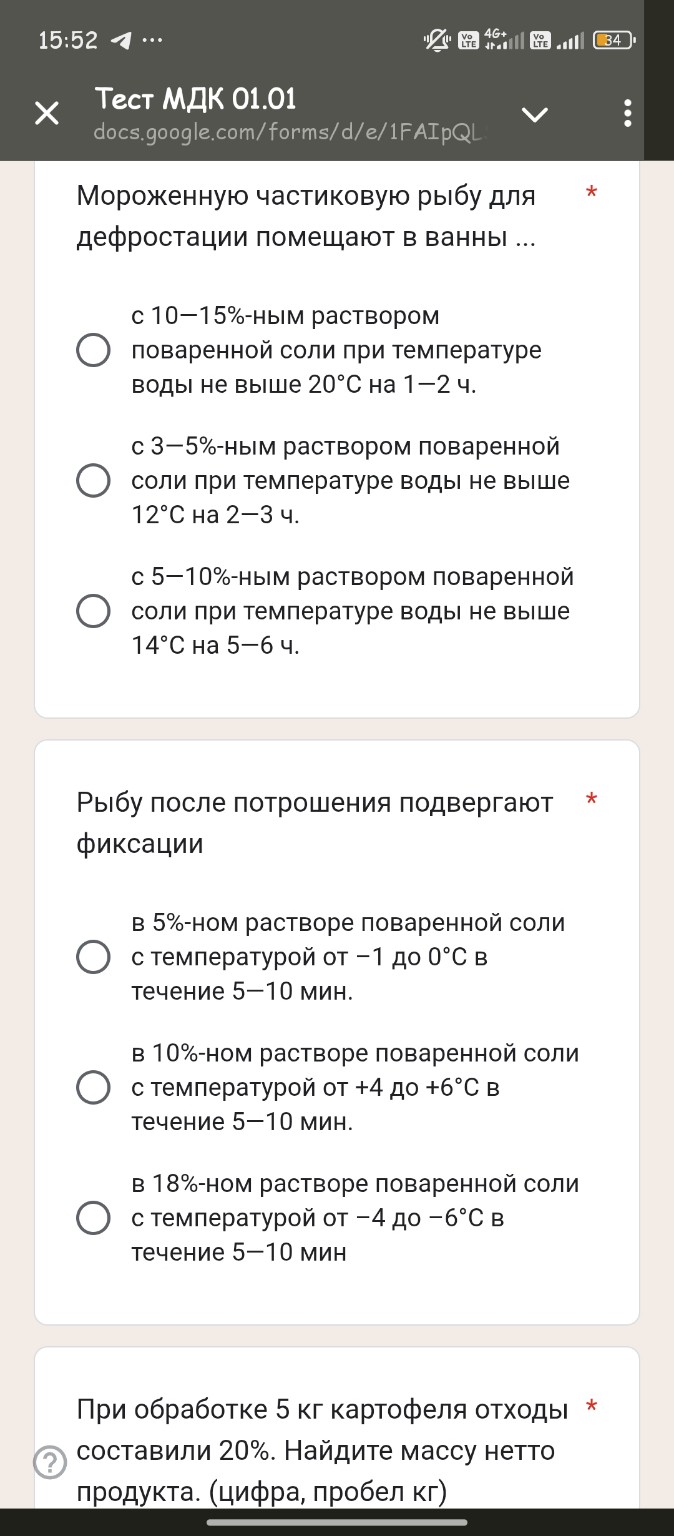Select the 3−5% salt solution option
Viewport: 674px width, 1536px height.
coord(93,480)
